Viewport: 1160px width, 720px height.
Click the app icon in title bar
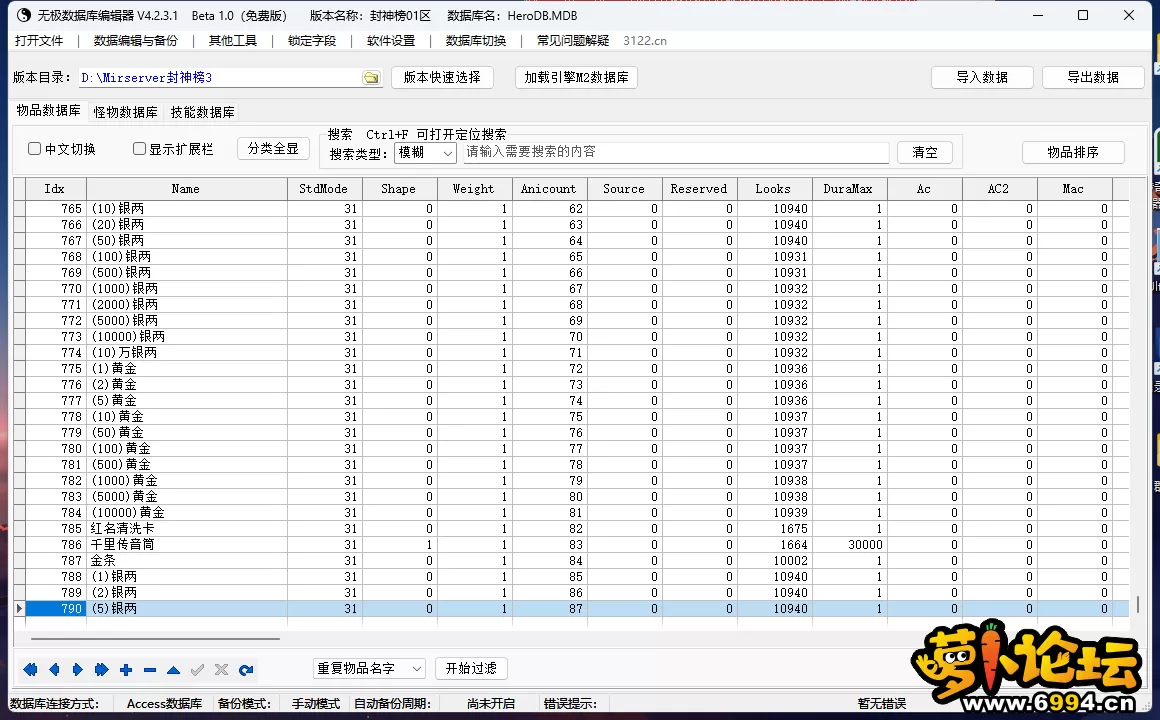click(23, 16)
